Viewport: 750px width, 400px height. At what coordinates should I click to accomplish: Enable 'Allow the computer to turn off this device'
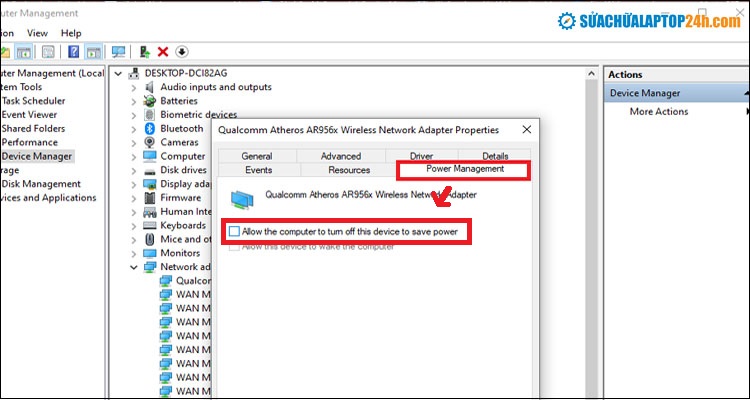point(234,232)
